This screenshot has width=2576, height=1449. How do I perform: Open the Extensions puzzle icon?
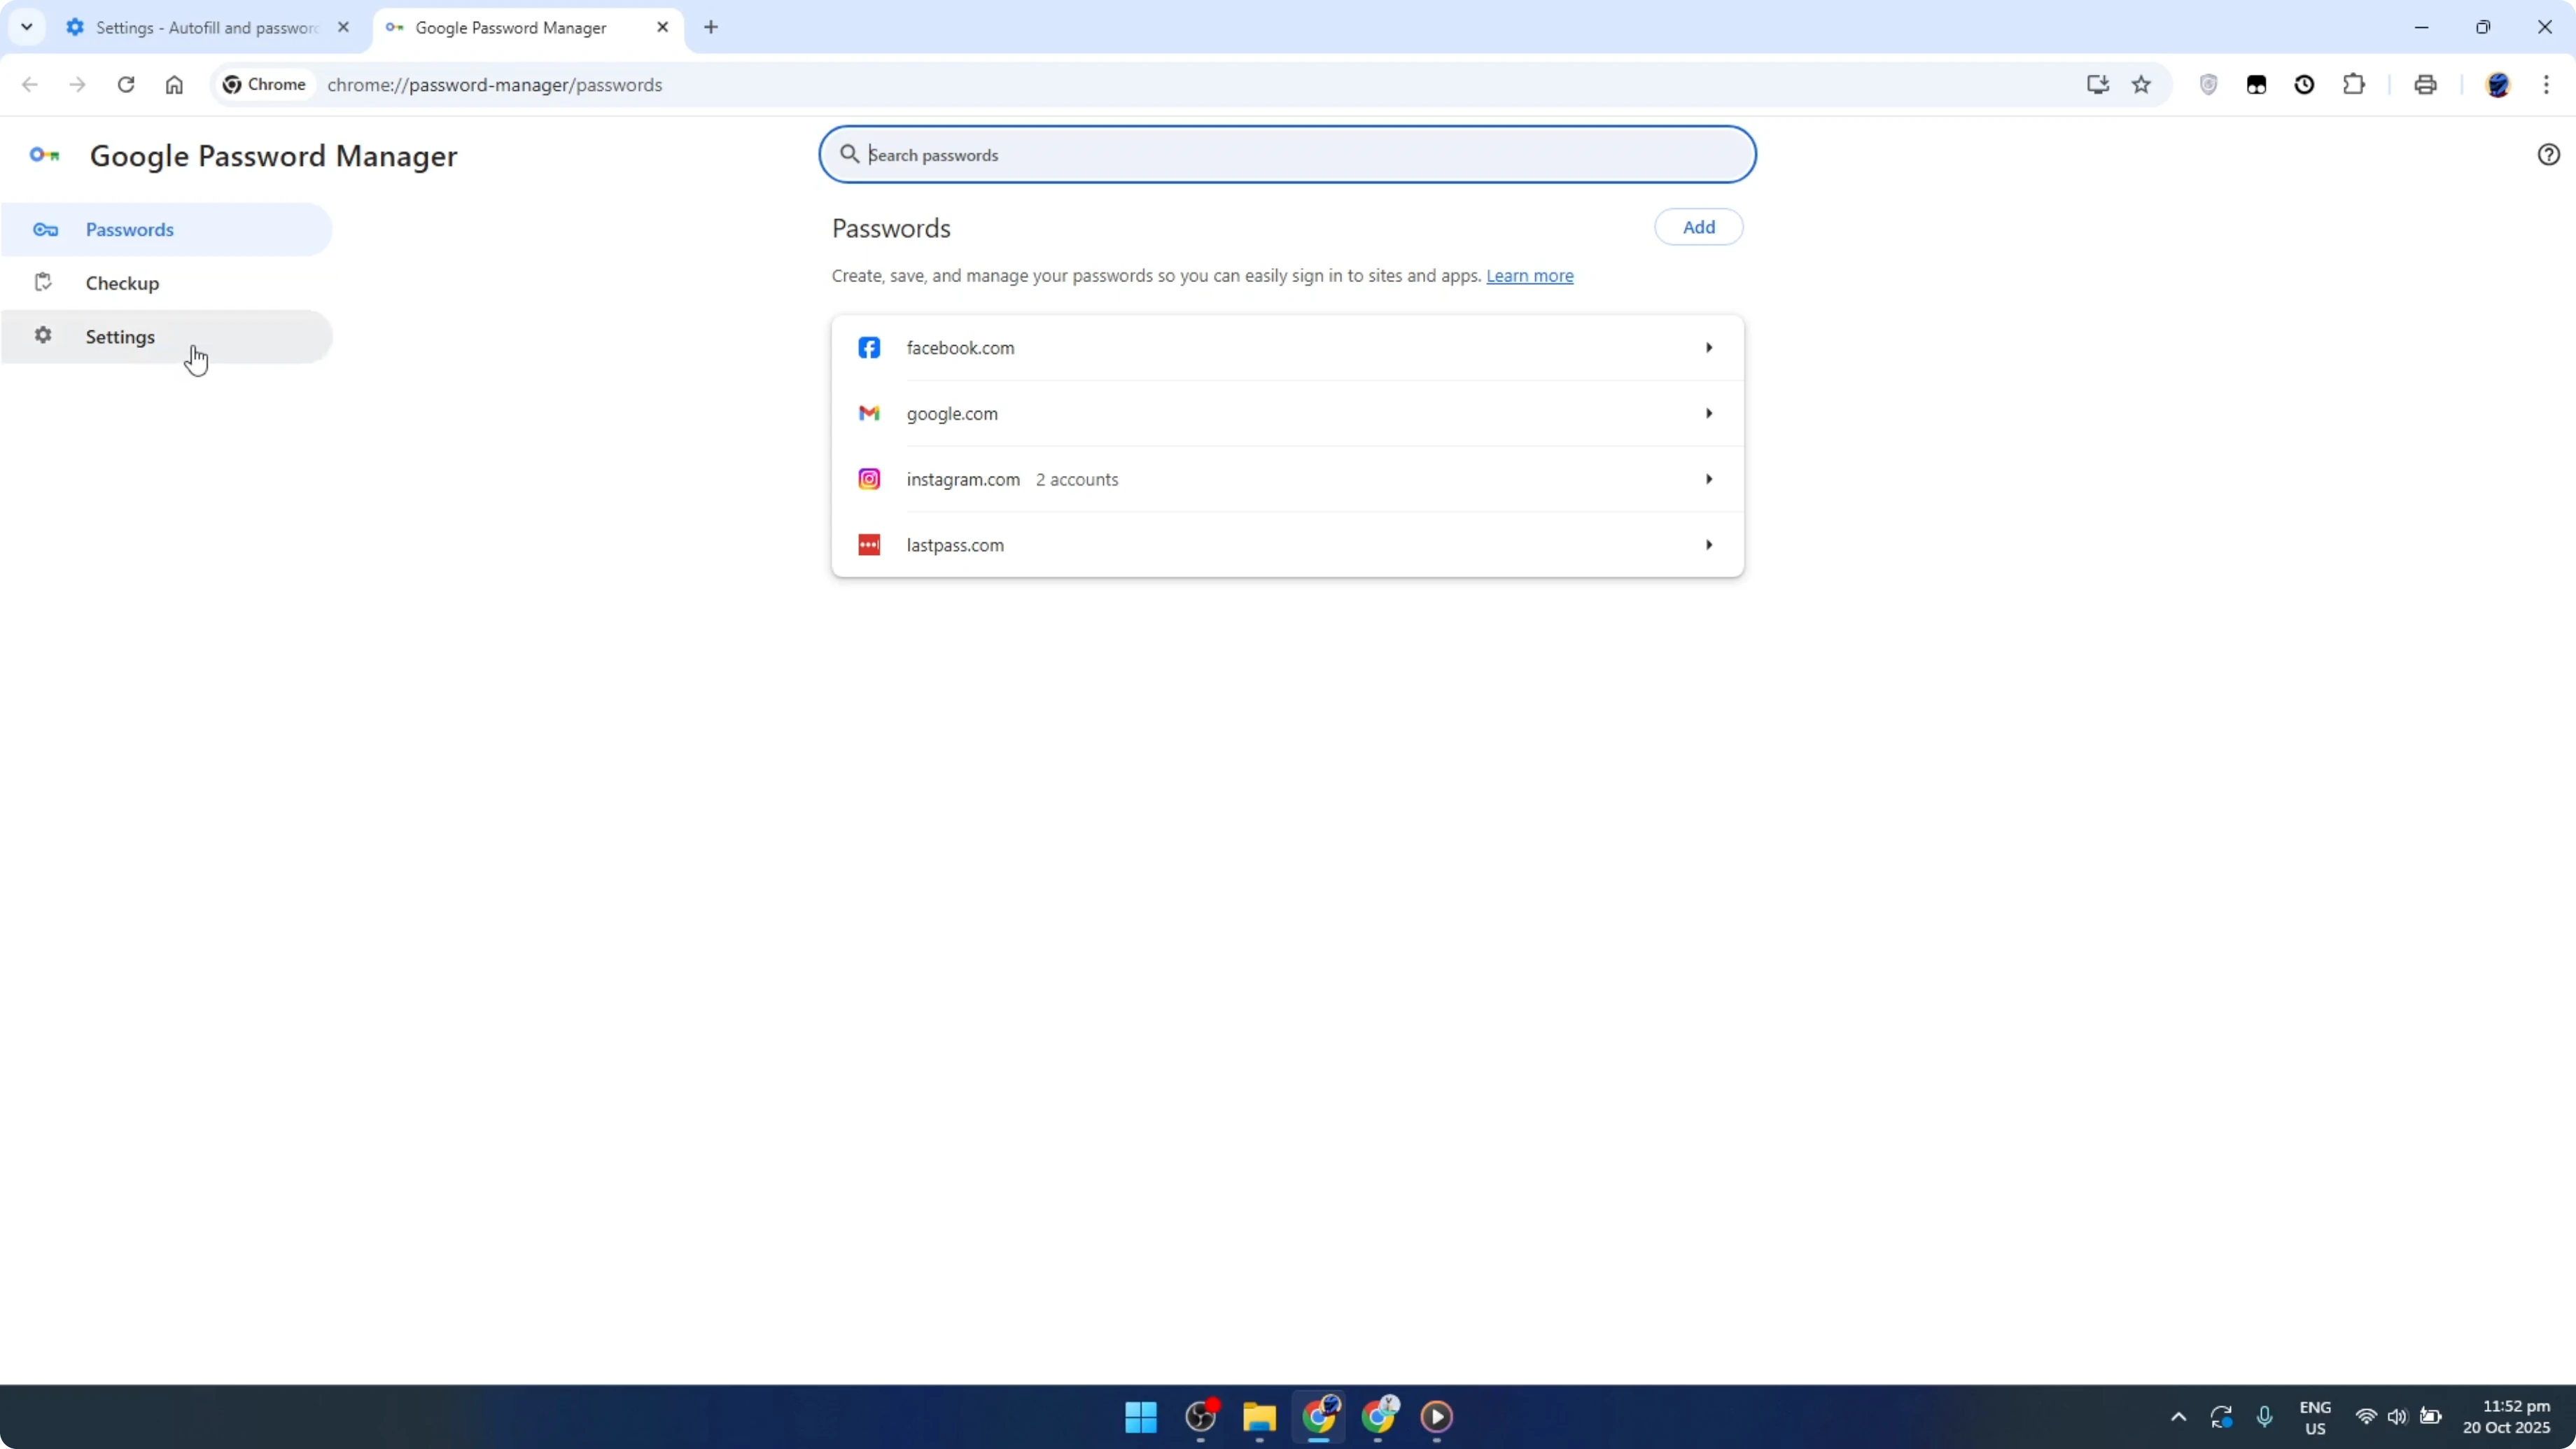[2354, 84]
